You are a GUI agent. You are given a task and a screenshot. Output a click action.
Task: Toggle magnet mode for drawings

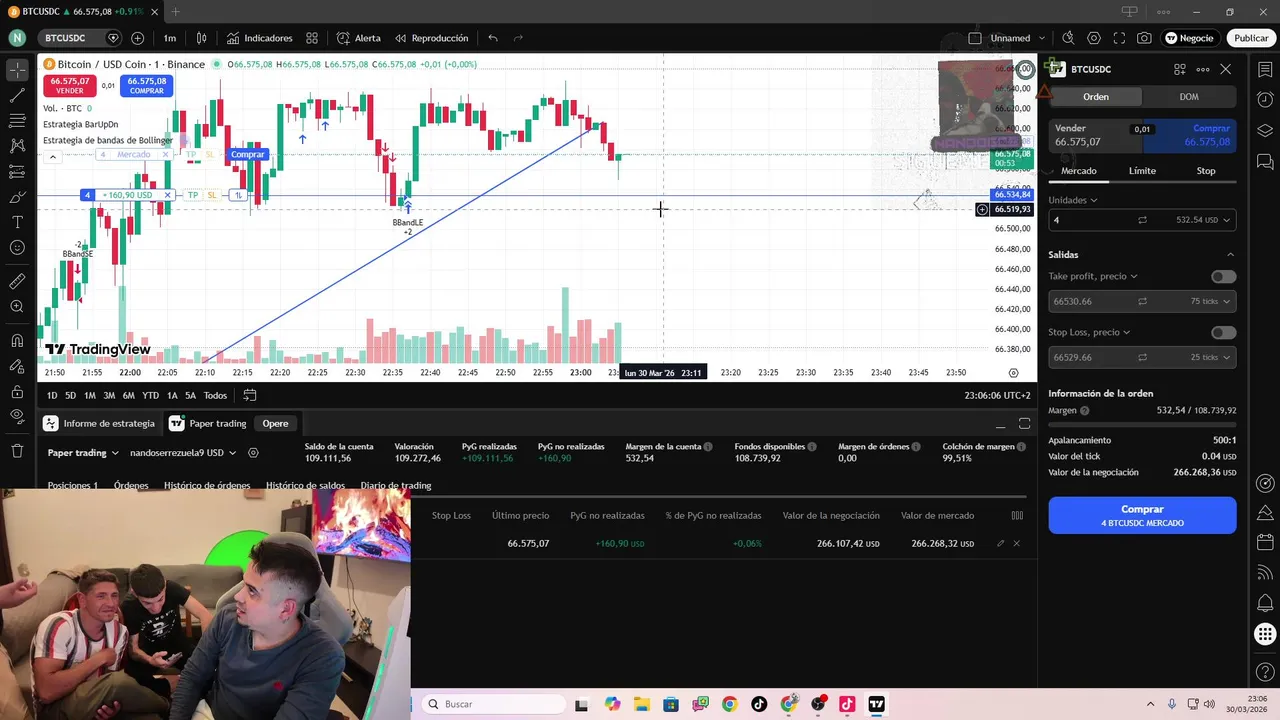pyautogui.click(x=17, y=341)
